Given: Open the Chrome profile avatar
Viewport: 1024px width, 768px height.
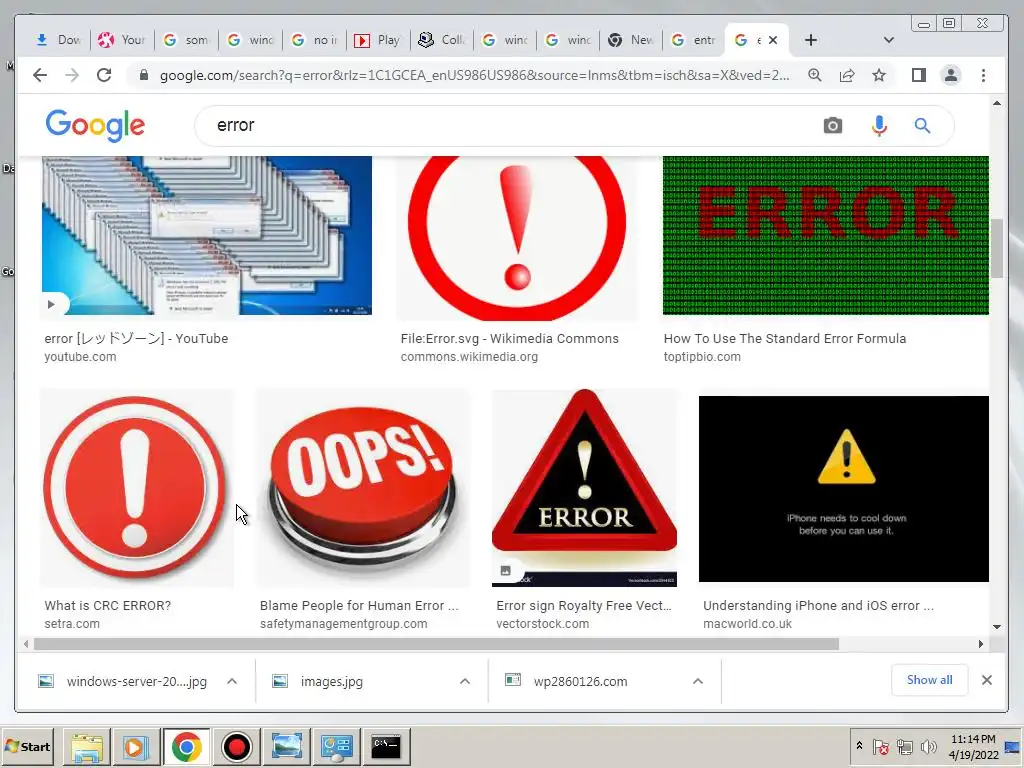Looking at the screenshot, I should [x=951, y=75].
